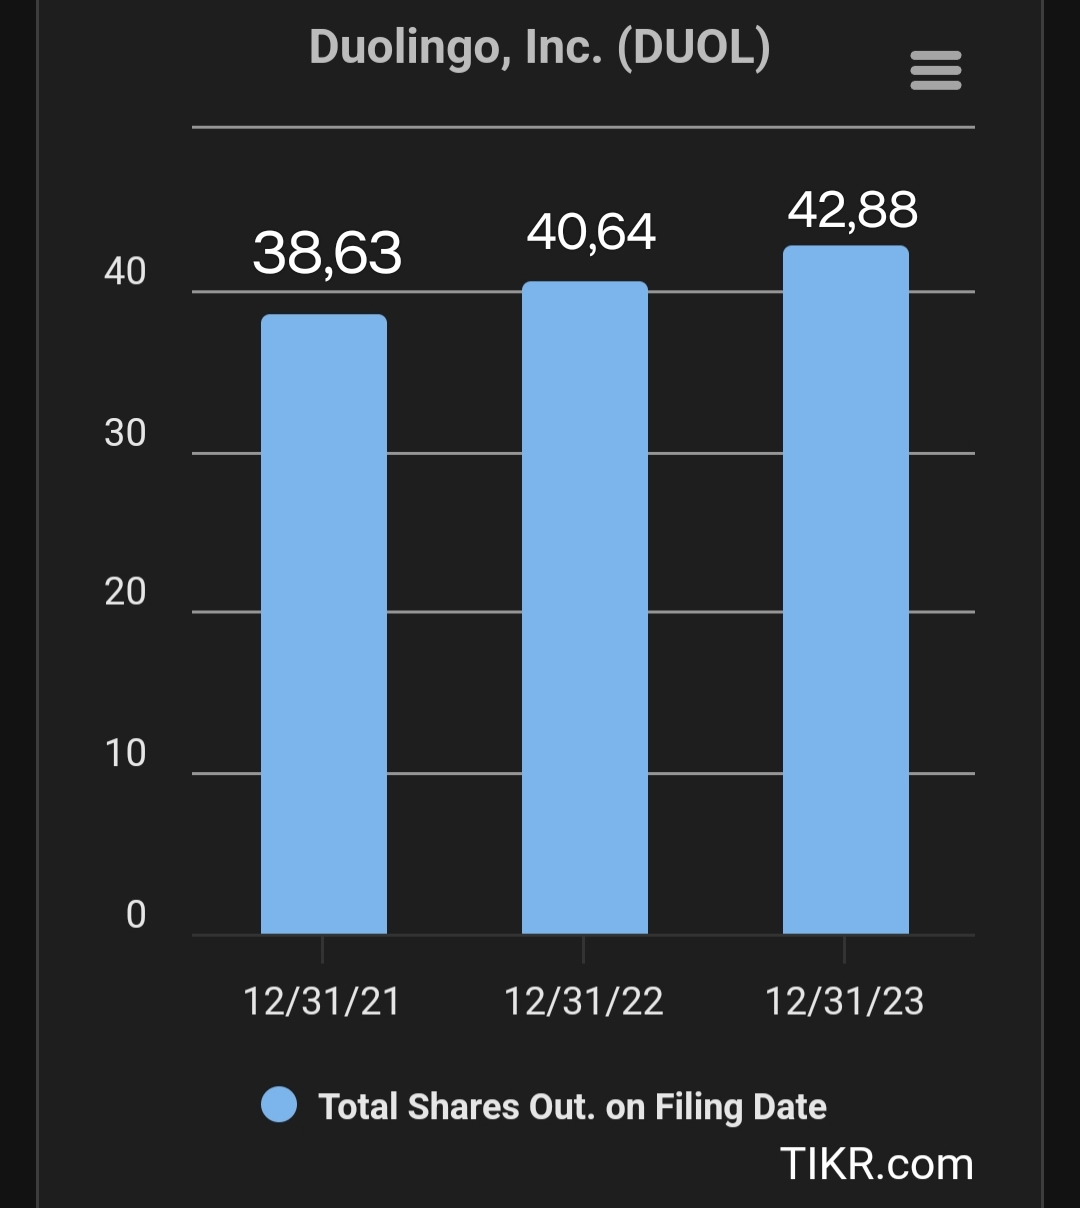Click the y-axis label 0
The height and width of the screenshot is (1208, 1080).
tap(136, 914)
